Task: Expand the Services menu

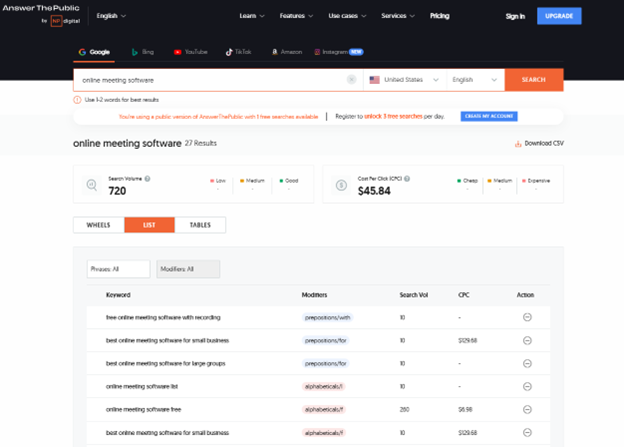Action: [x=398, y=16]
